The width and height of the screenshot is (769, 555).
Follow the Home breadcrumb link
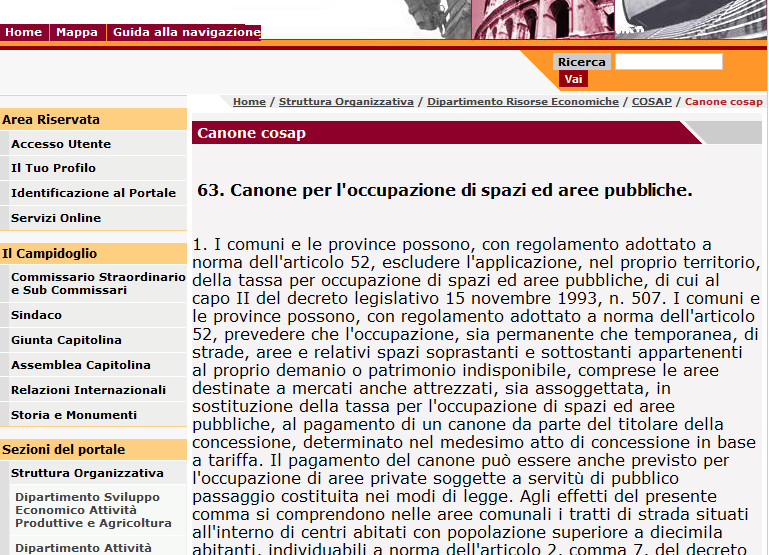point(249,101)
